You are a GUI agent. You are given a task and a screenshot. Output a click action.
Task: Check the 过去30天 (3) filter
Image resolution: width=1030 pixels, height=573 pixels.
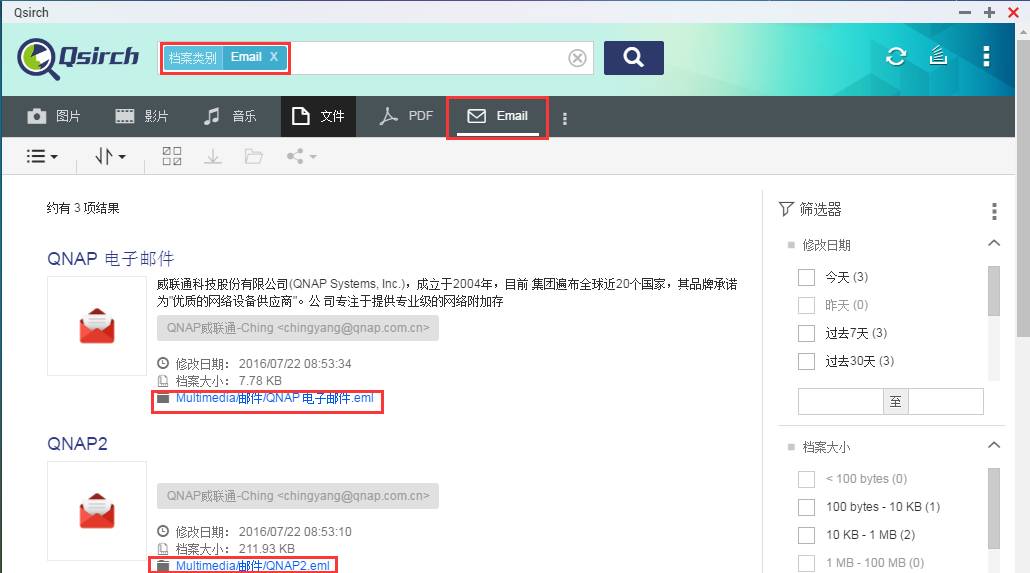(x=806, y=361)
